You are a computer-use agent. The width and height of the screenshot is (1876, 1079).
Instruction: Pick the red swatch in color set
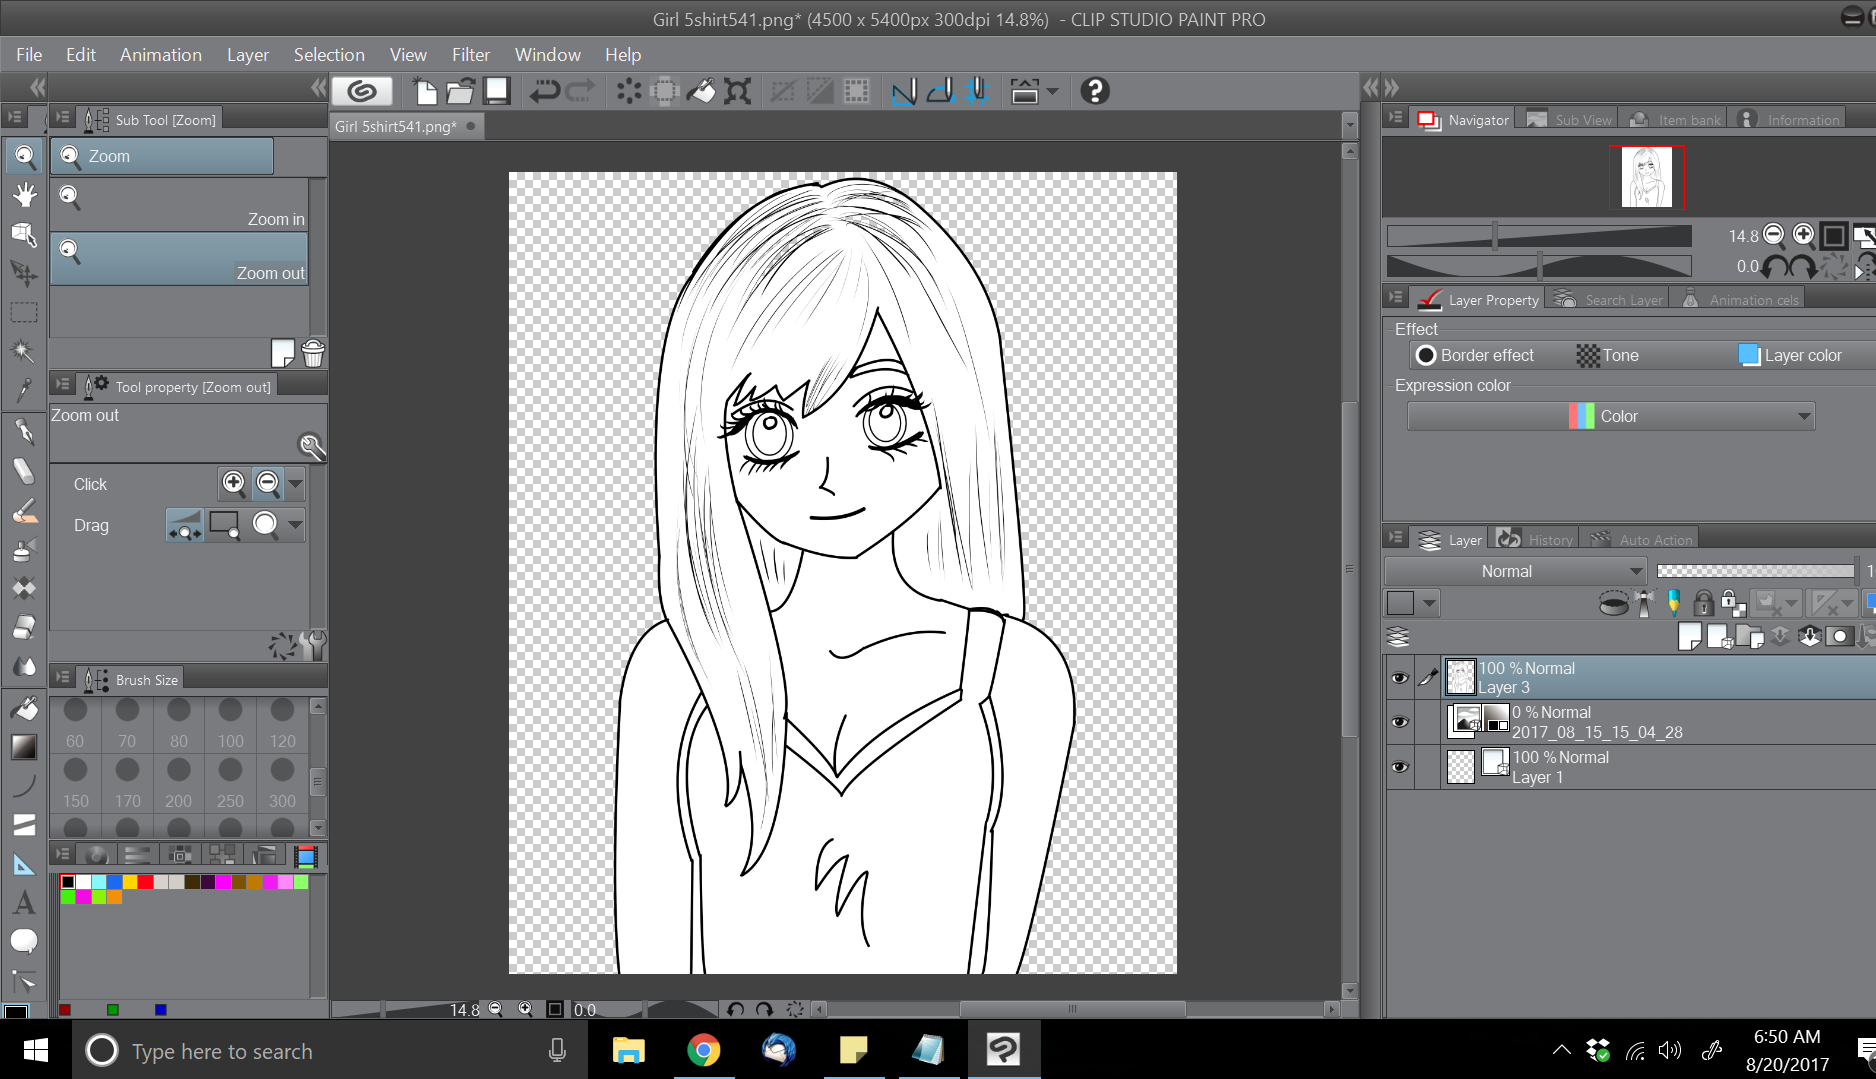pyautogui.click(x=146, y=882)
